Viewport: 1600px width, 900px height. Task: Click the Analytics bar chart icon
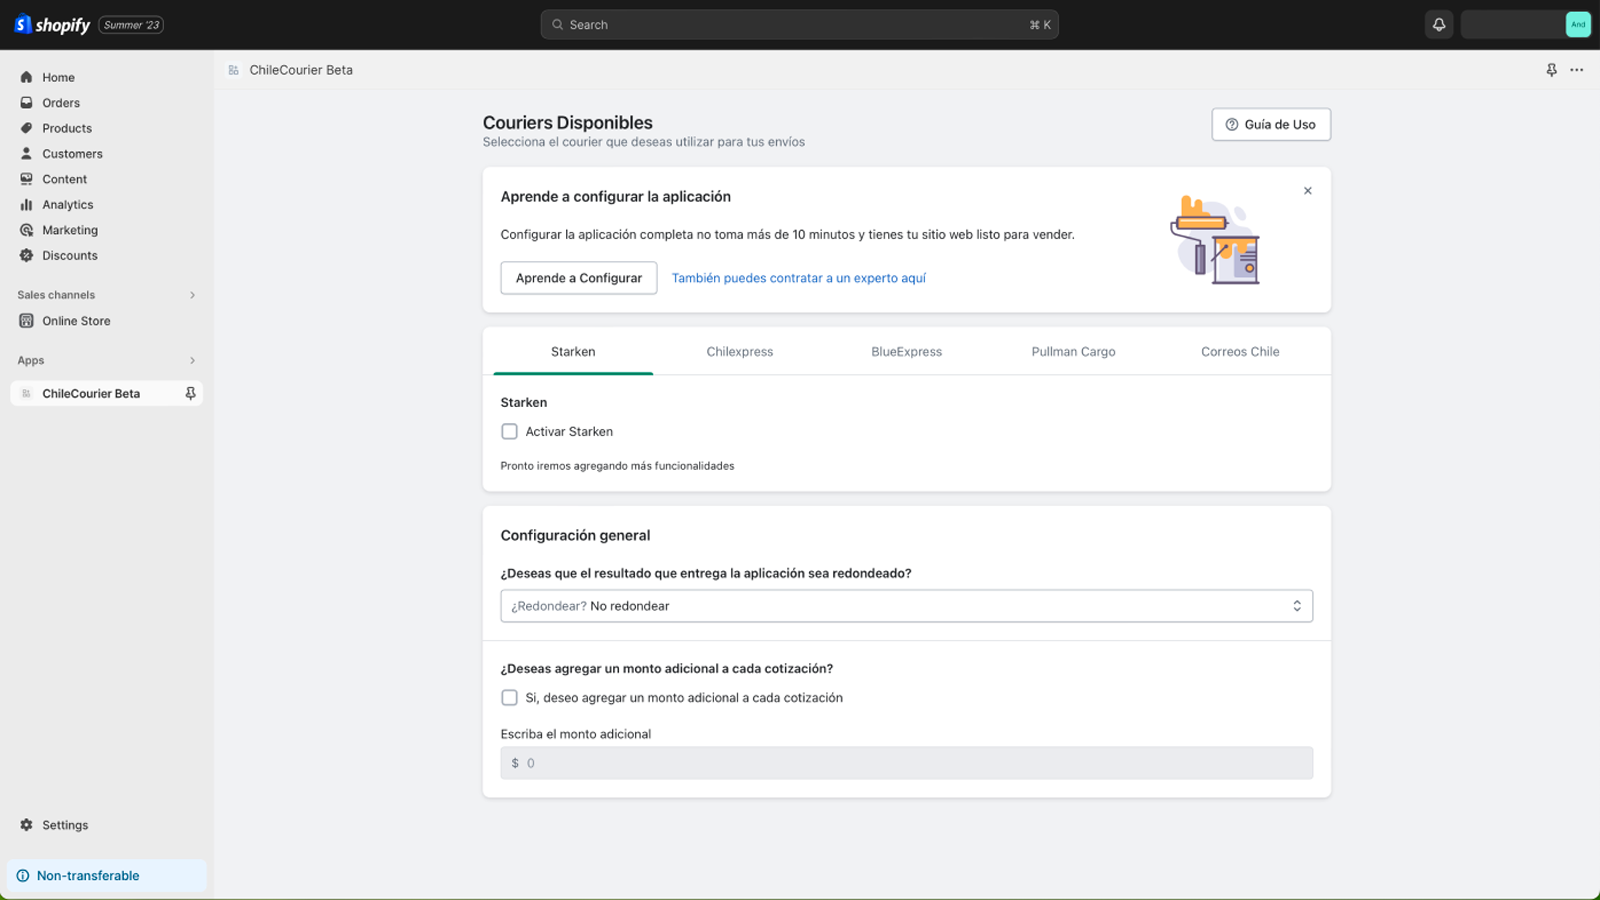point(26,205)
